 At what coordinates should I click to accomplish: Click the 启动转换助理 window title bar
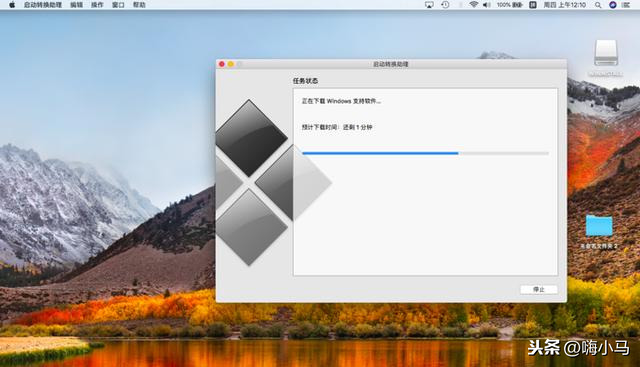391,64
